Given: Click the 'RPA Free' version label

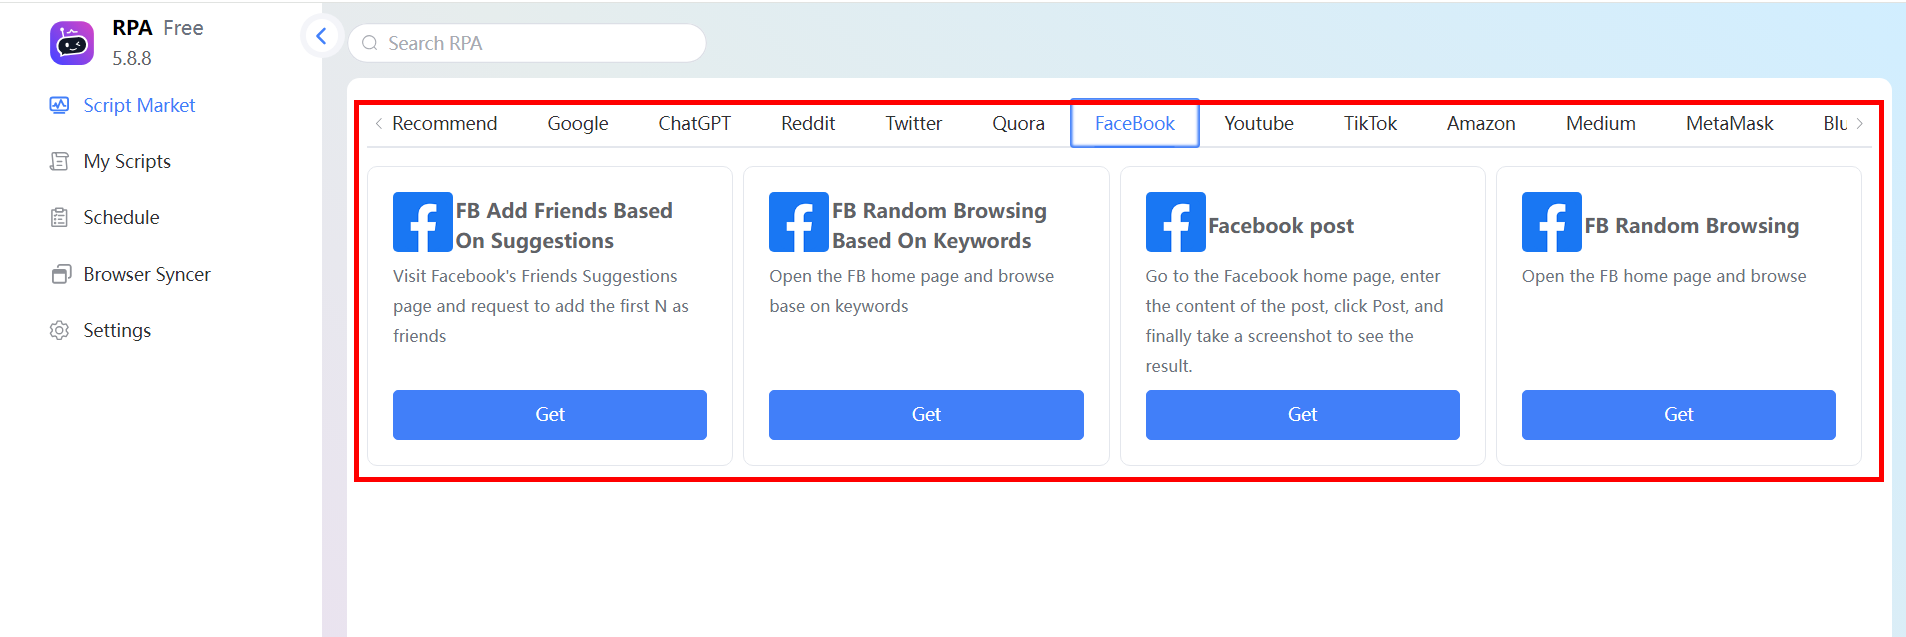Looking at the screenshot, I should (158, 28).
